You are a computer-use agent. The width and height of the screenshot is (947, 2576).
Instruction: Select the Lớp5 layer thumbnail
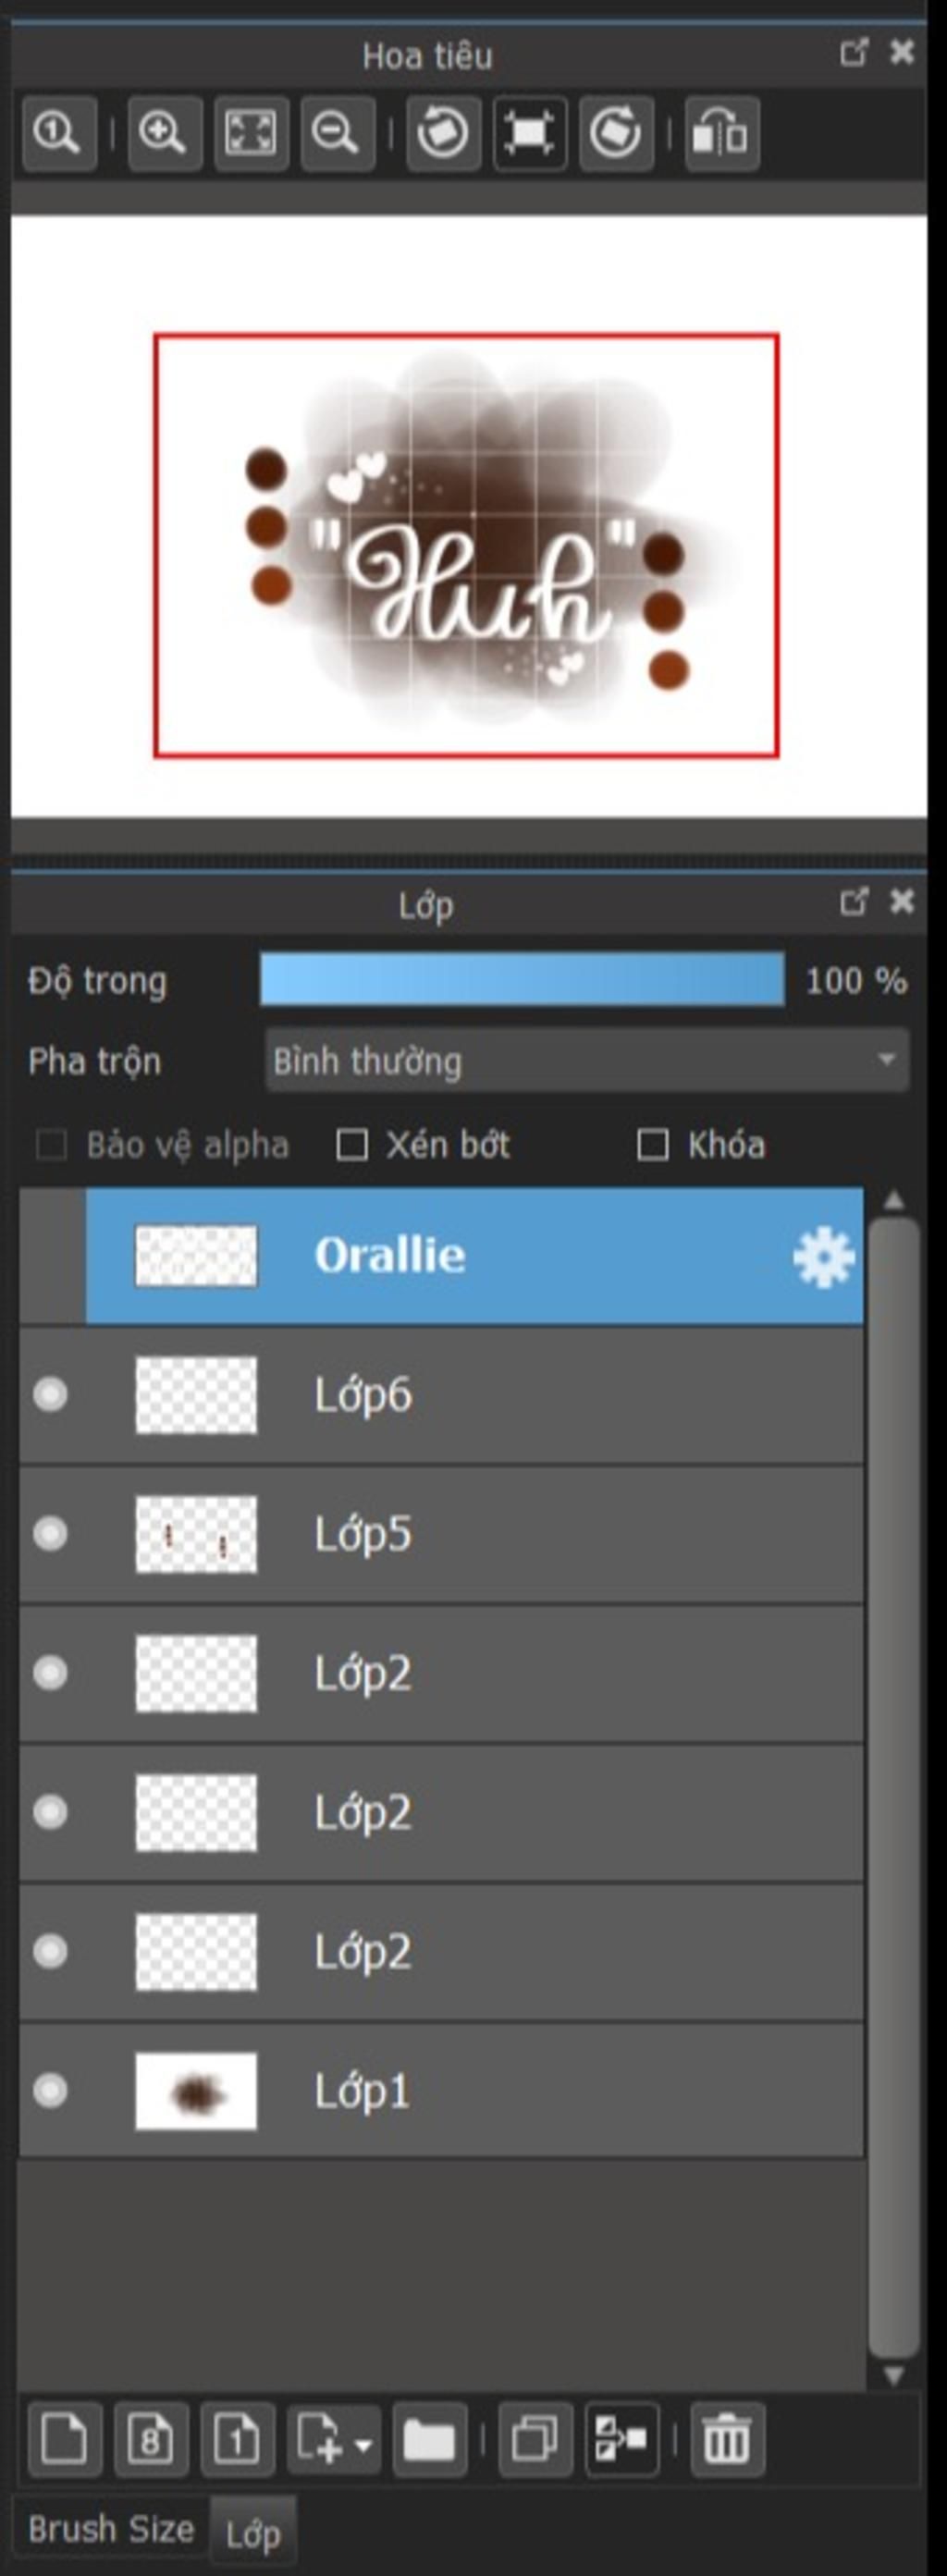pos(196,1534)
